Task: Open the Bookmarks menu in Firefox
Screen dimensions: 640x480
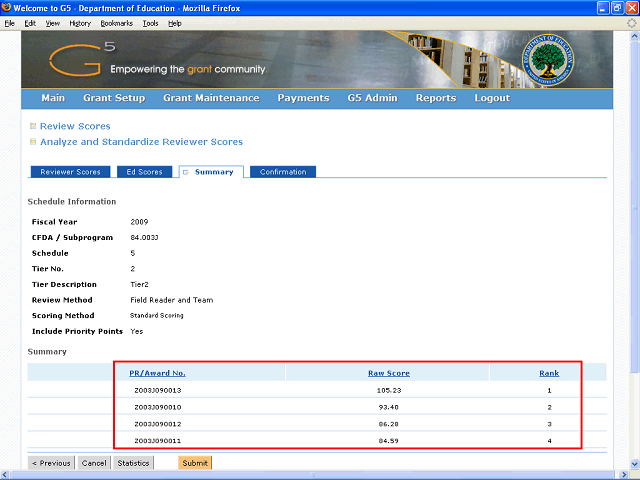Action: tap(116, 23)
